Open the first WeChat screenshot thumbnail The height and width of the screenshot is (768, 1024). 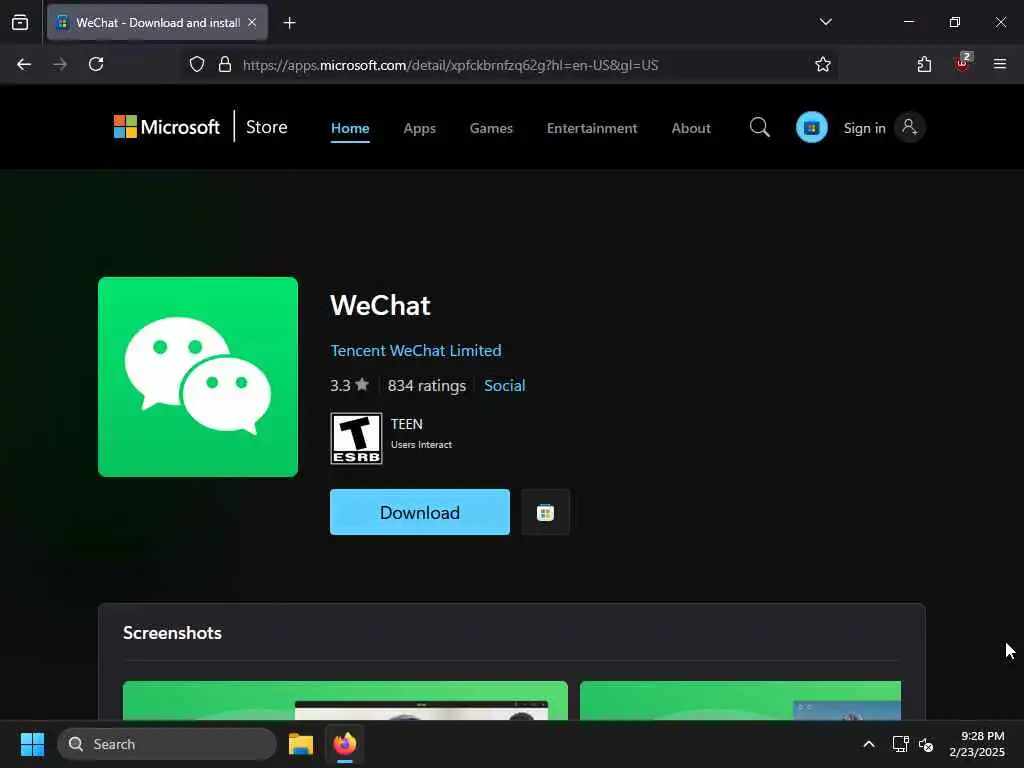(345, 700)
